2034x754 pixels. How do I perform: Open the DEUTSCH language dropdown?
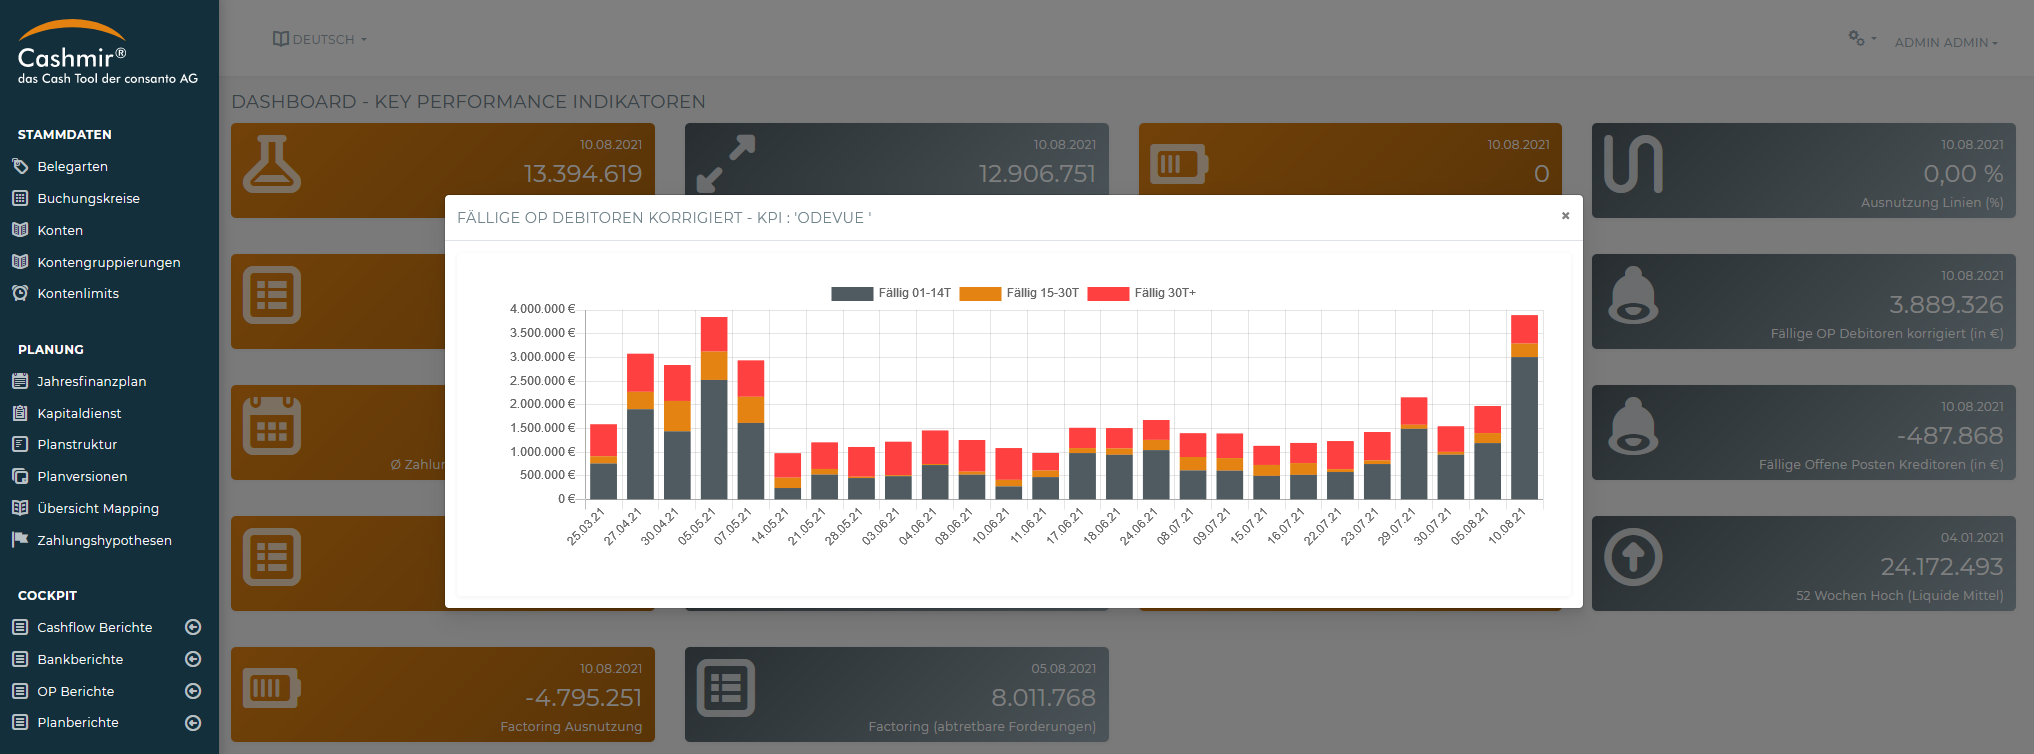[320, 39]
